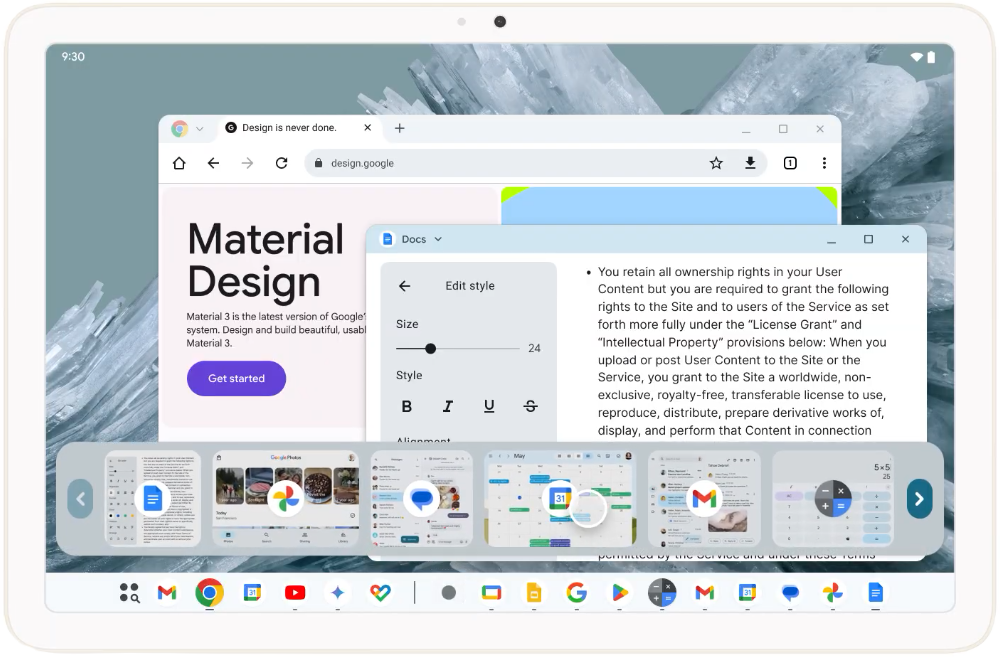Screen dimensions: 1000x658
Task: Open the Messages recent app thumbnail
Action: 422,499
